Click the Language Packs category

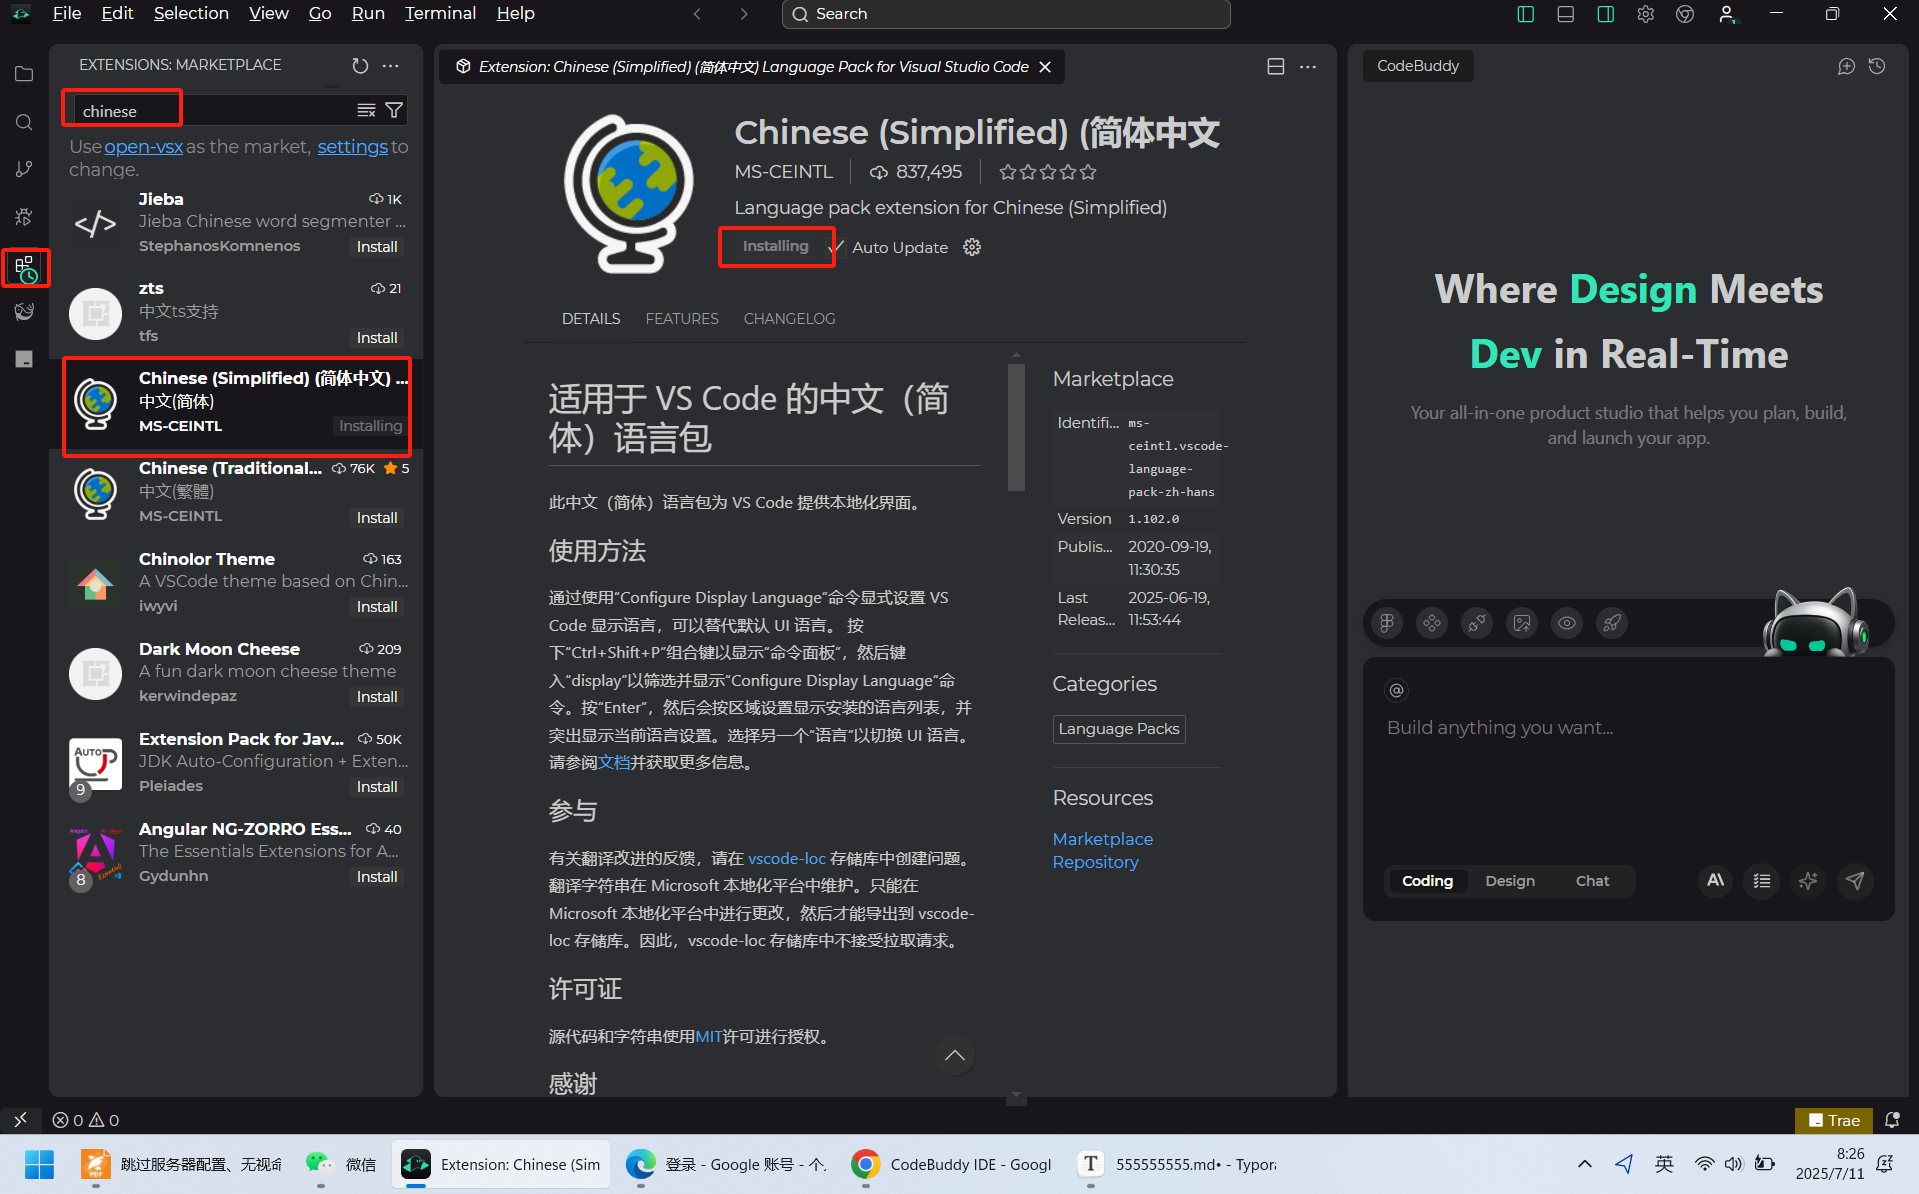(x=1118, y=729)
